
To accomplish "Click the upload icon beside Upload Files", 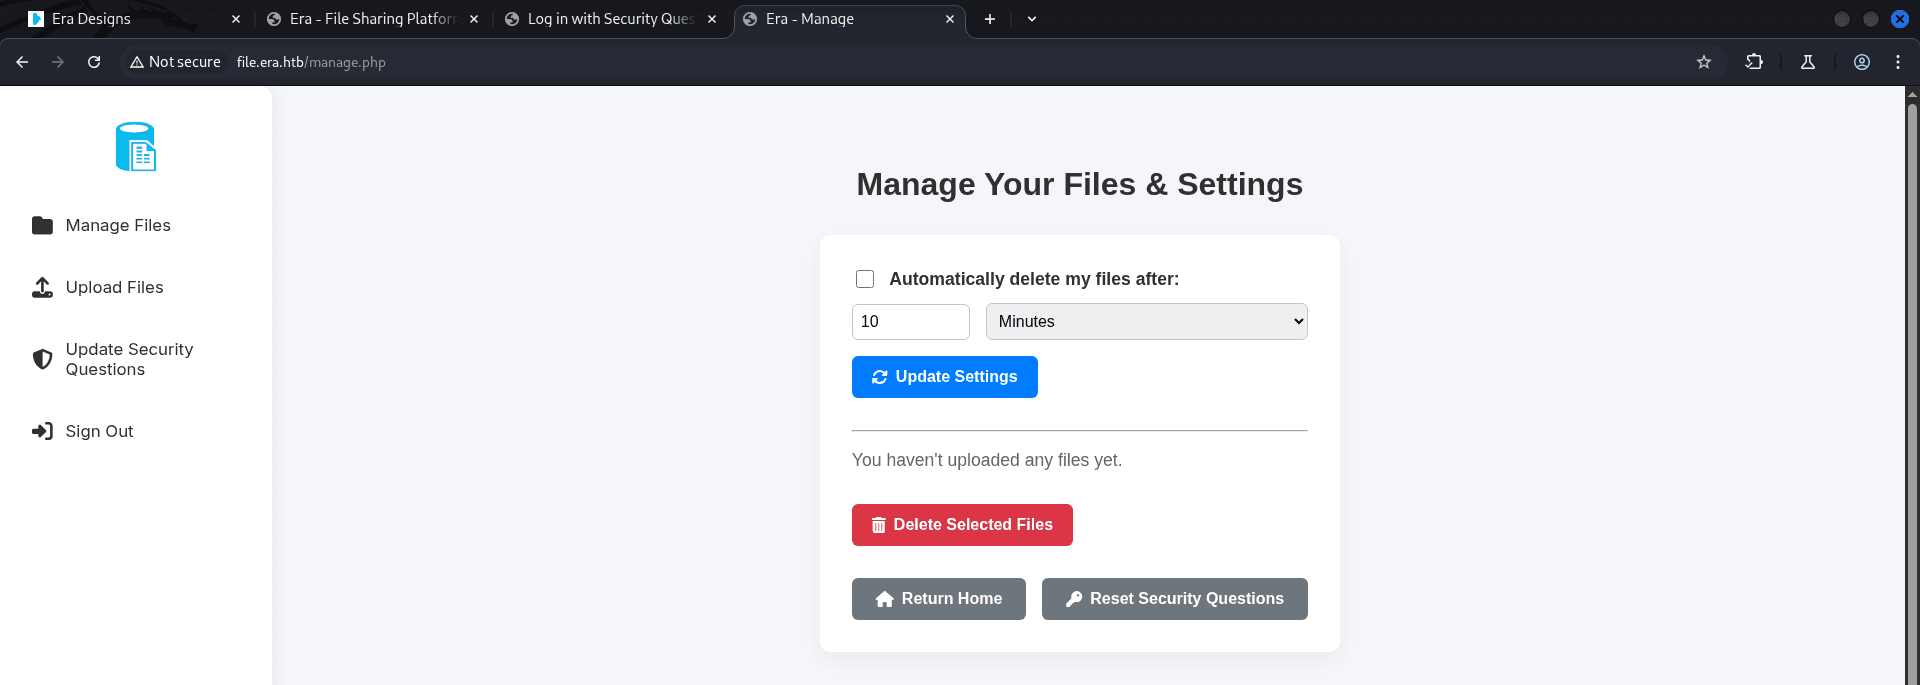I will (42, 288).
